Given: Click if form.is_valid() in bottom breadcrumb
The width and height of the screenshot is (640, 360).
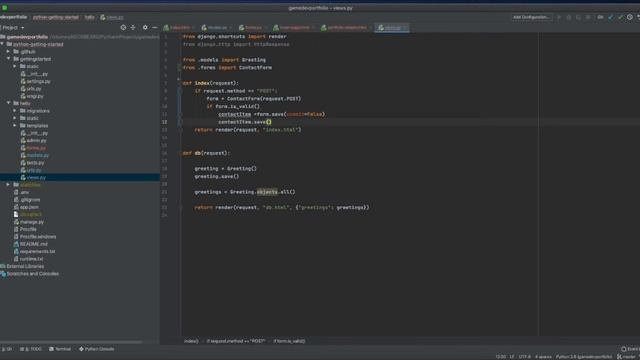Looking at the screenshot, I should tap(289, 341).
